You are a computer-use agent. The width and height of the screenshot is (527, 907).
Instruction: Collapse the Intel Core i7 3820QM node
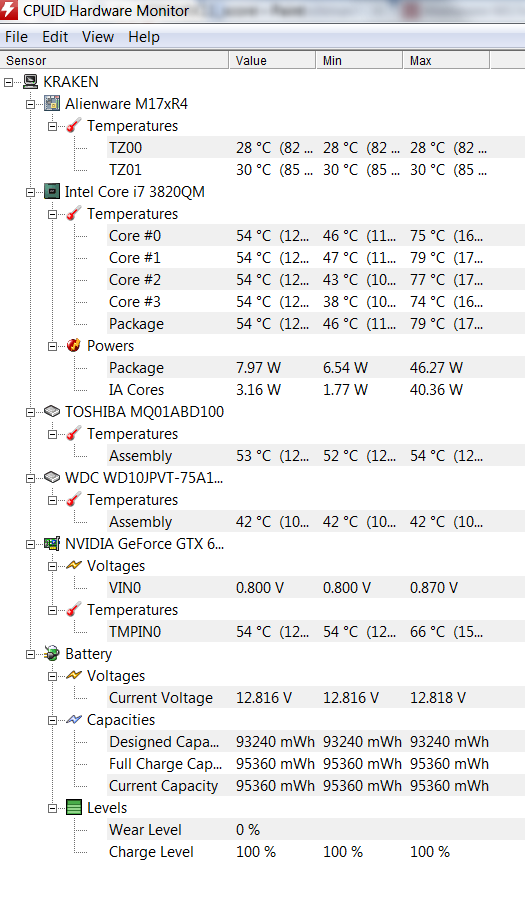[31, 192]
